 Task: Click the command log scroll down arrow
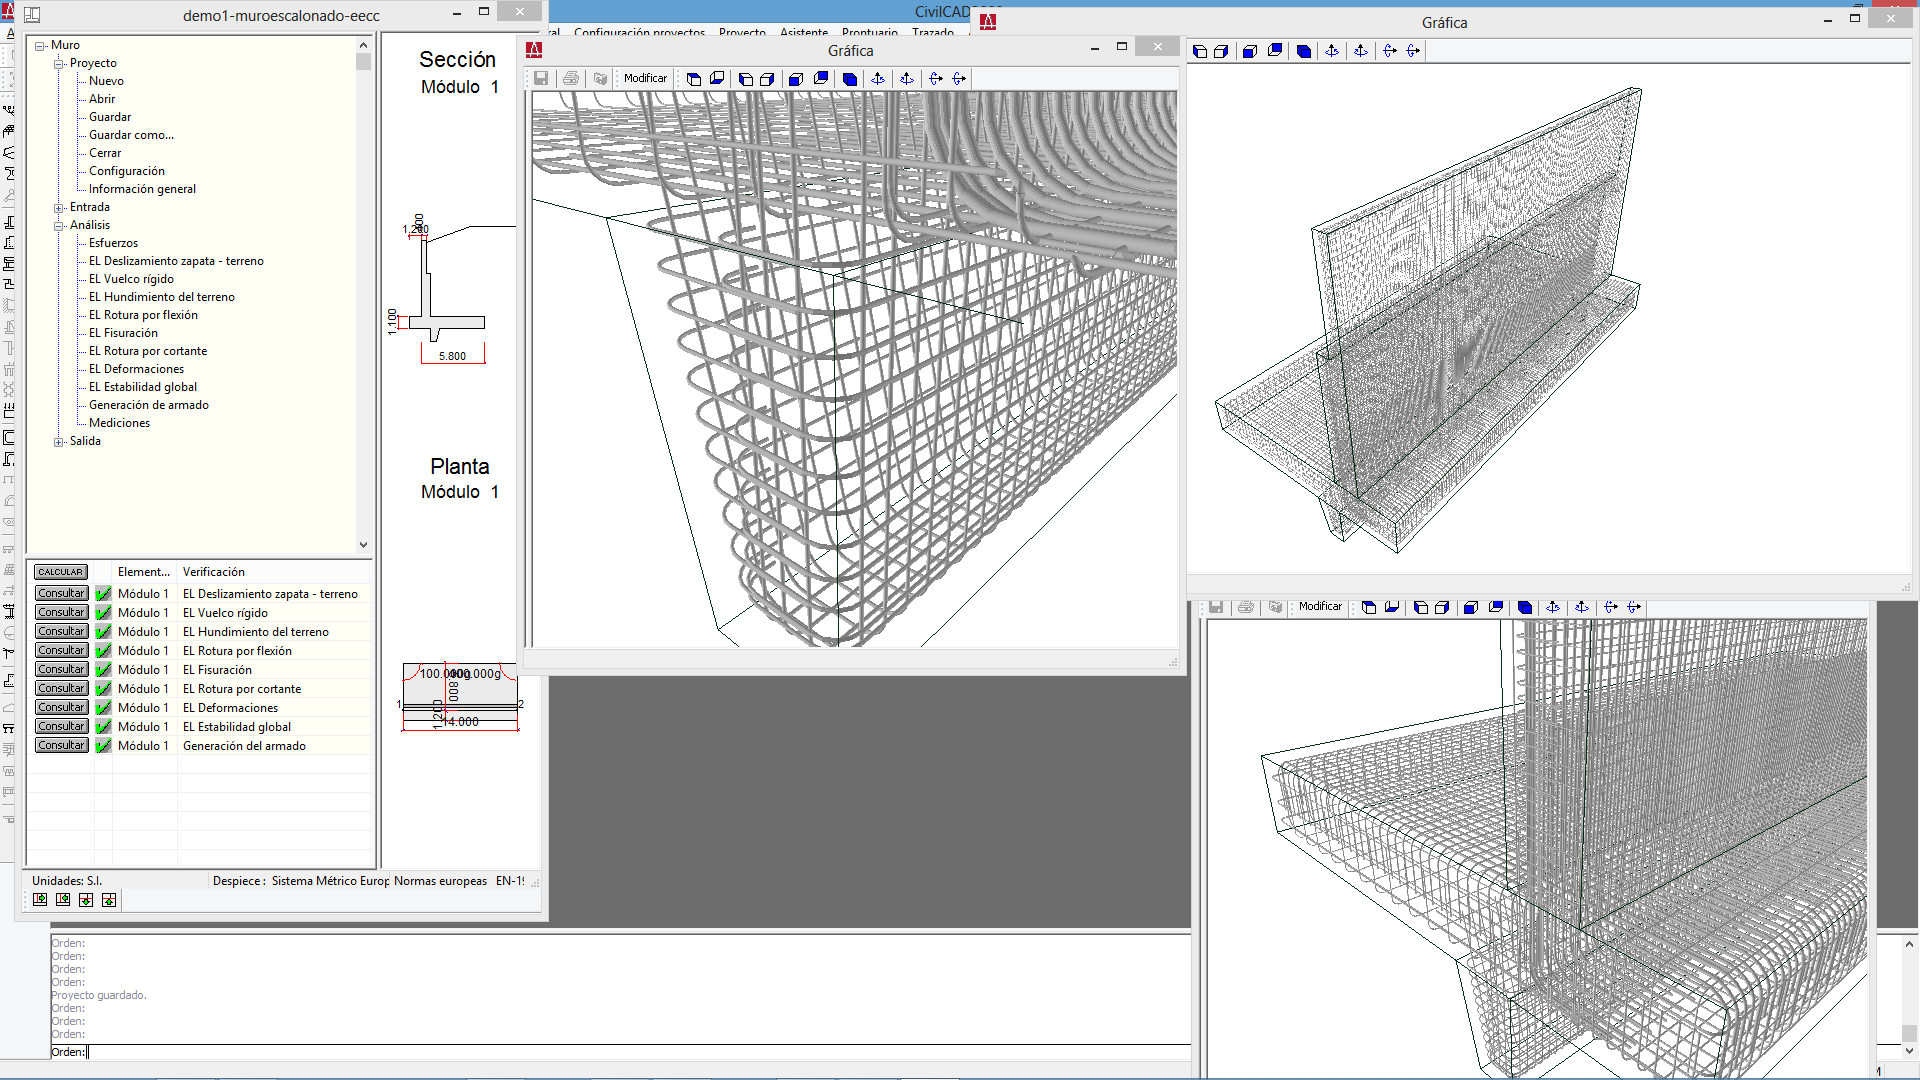(1909, 1051)
